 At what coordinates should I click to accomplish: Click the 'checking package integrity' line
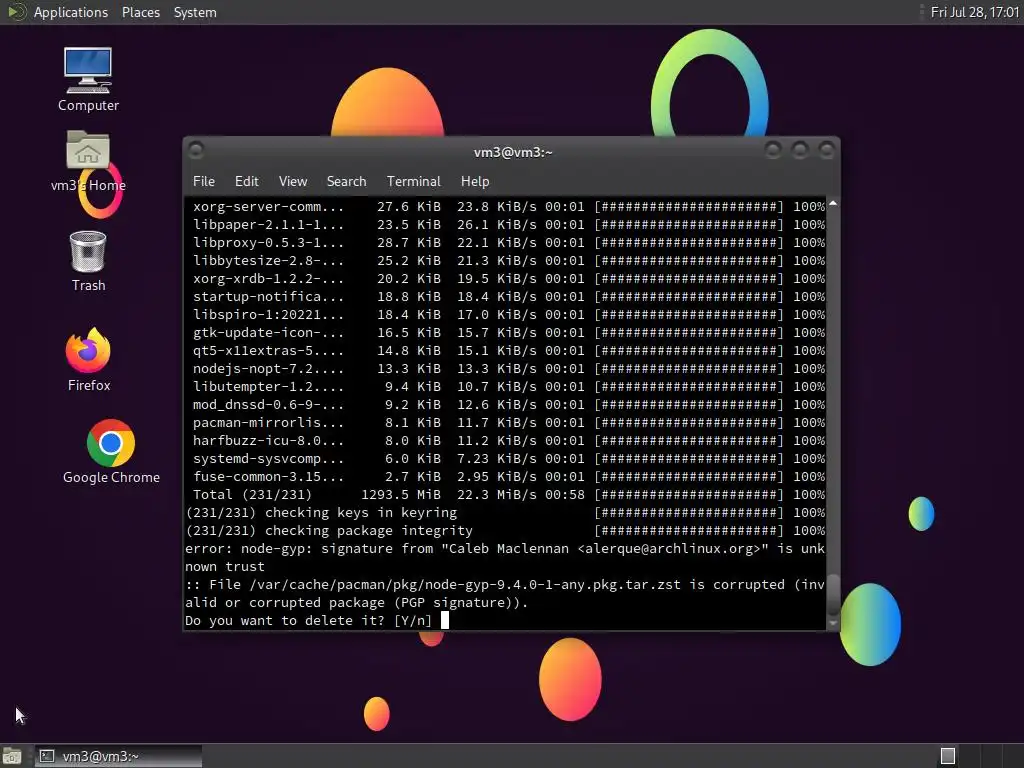[505, 530]
